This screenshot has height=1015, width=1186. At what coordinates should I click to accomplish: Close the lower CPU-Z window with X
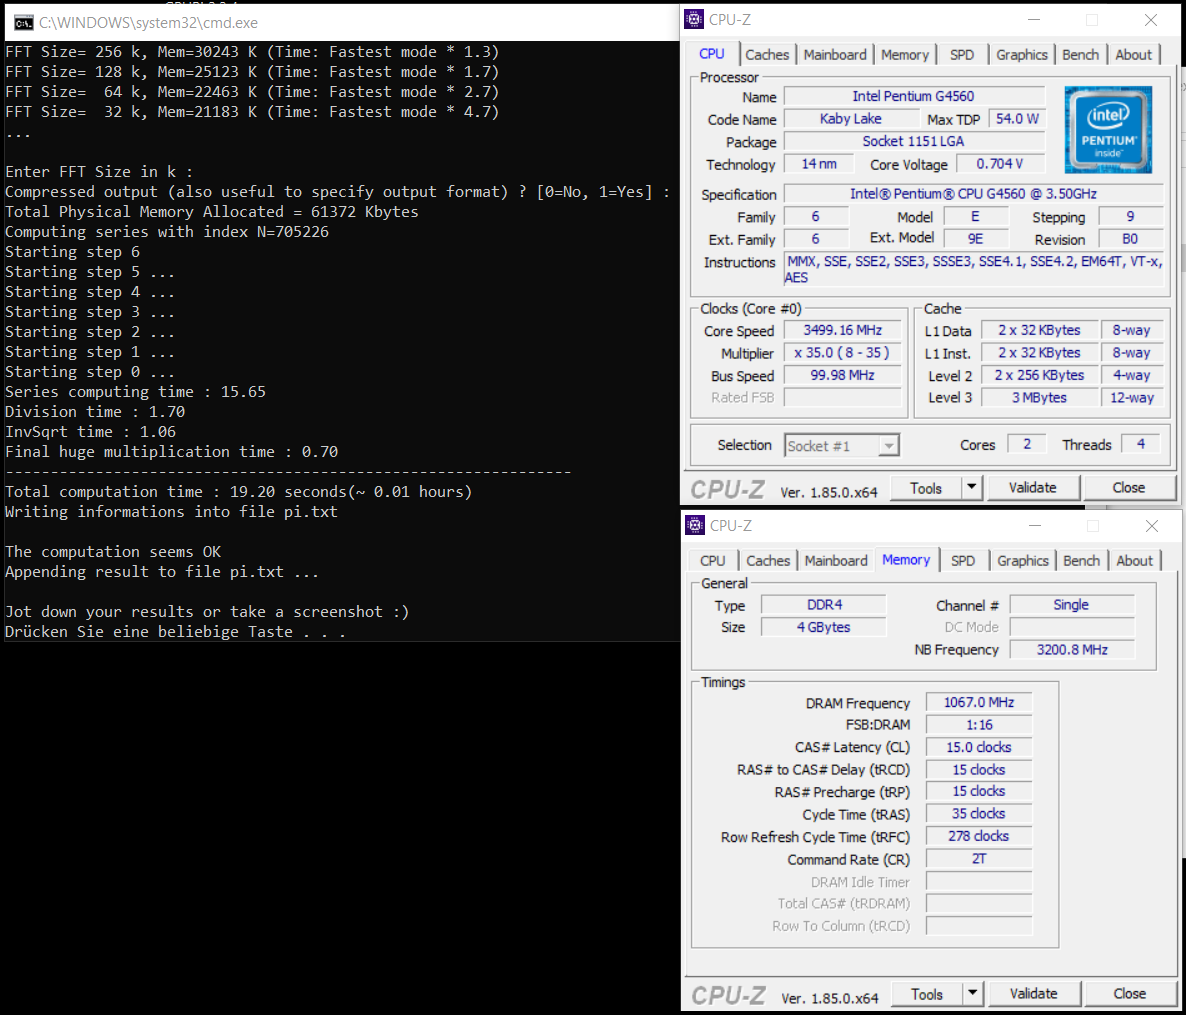[x=1151, y=525]
